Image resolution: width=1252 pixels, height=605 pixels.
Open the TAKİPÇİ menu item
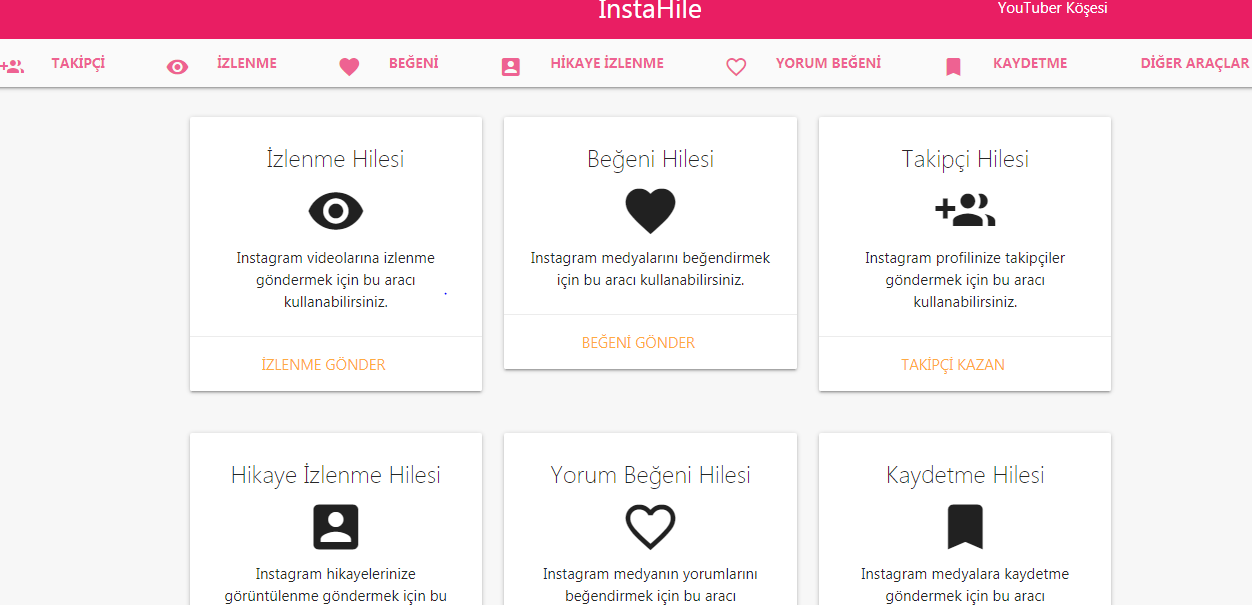click(x=78, y=63)
